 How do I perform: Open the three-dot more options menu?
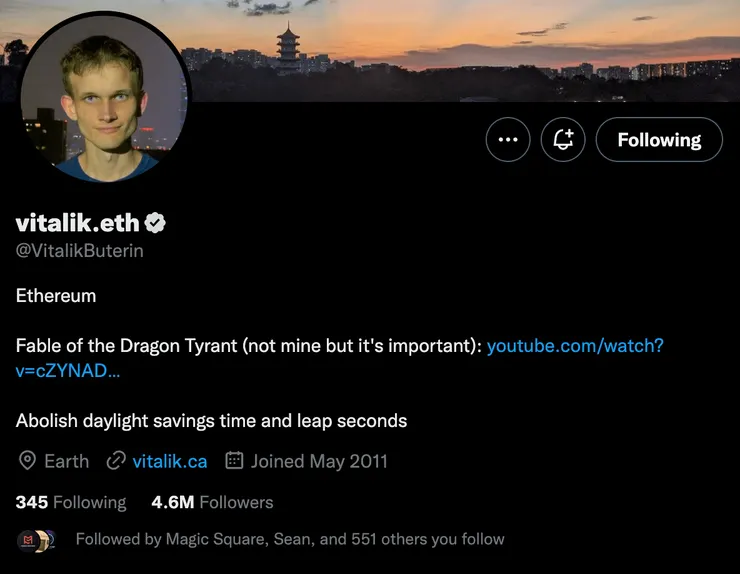(508, 140)
